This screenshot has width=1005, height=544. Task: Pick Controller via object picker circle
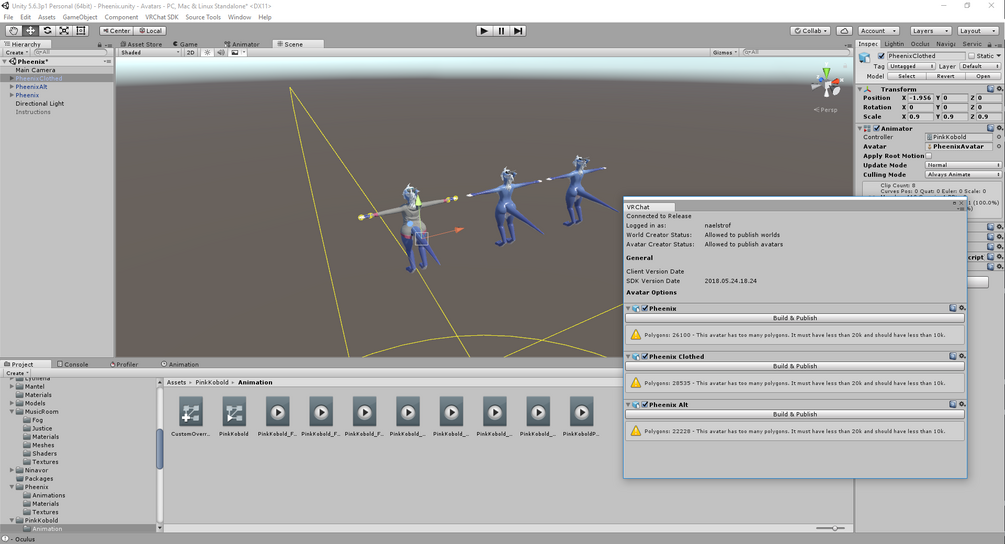pyautogui.click(x=999, y=137)
